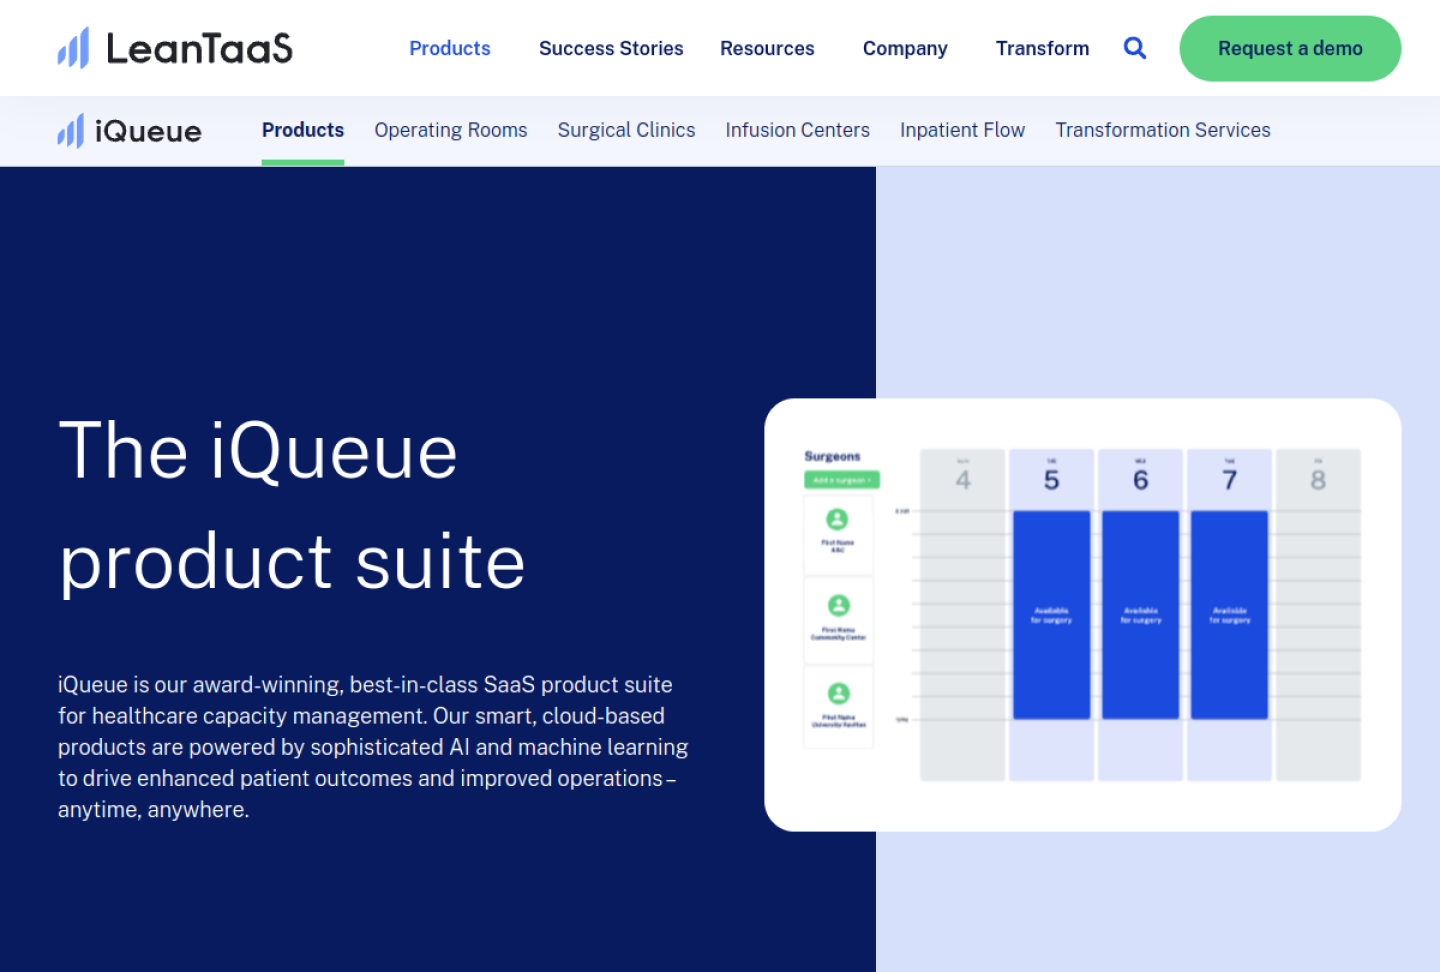Viewport: 1440px width, 972px height.
Task: Select day 5 in the calendar header
Action: click(x=1052, y=479)
